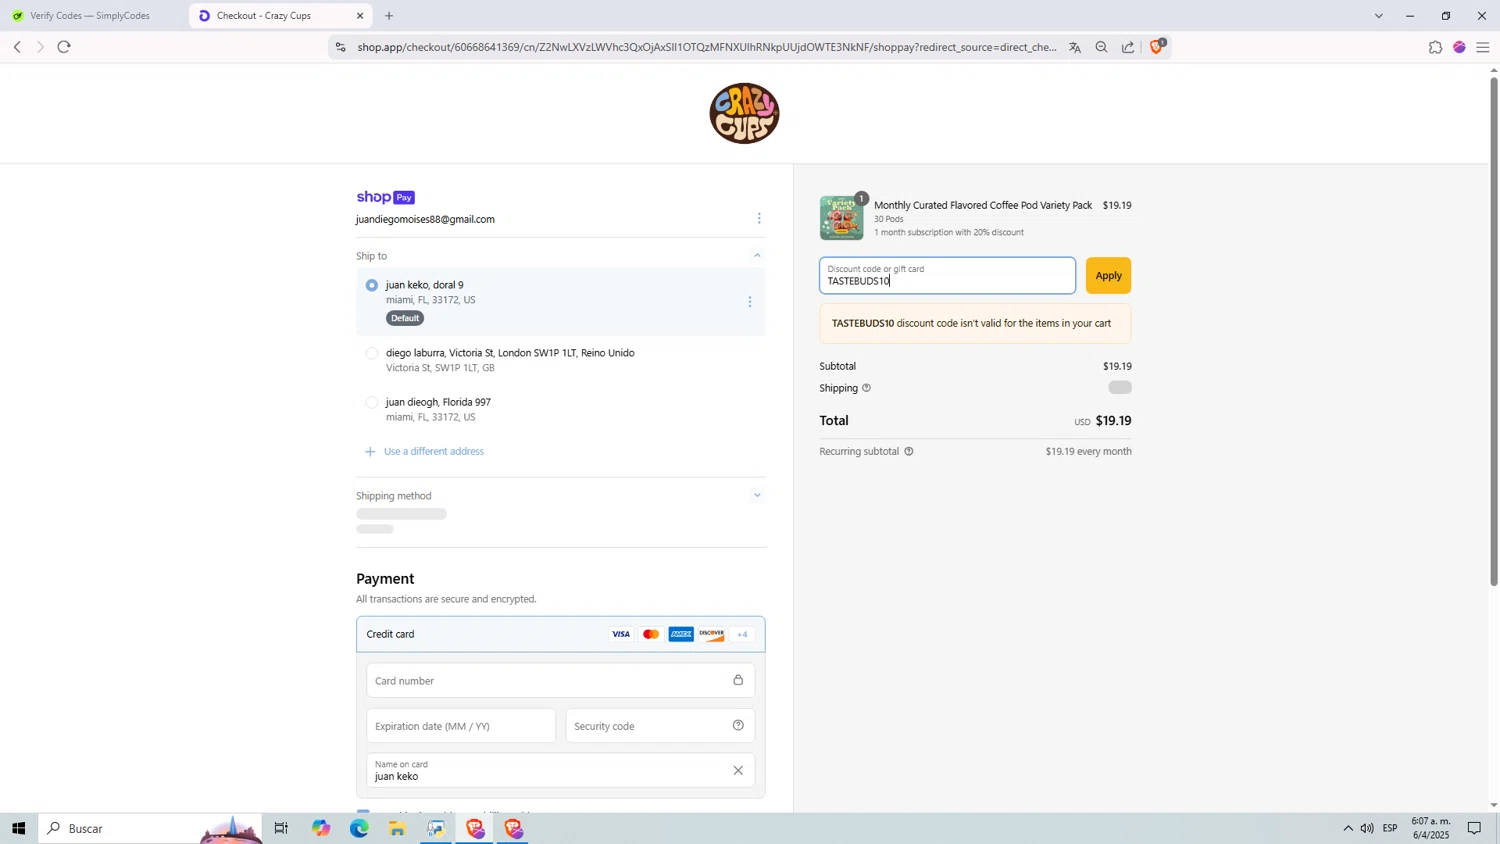Open browser extensions menu
The width and height of the screenshot is (1500, 844).
[x=1435, y=47]
